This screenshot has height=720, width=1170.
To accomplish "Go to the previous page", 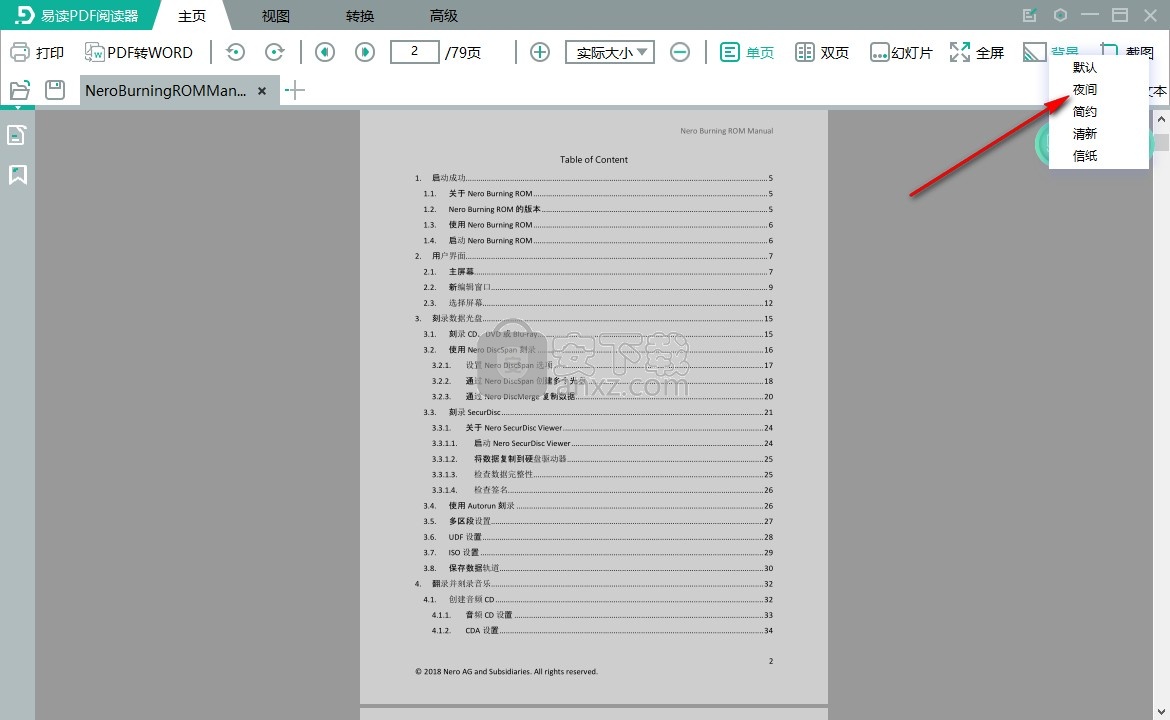I will click(x=325, y=52).
